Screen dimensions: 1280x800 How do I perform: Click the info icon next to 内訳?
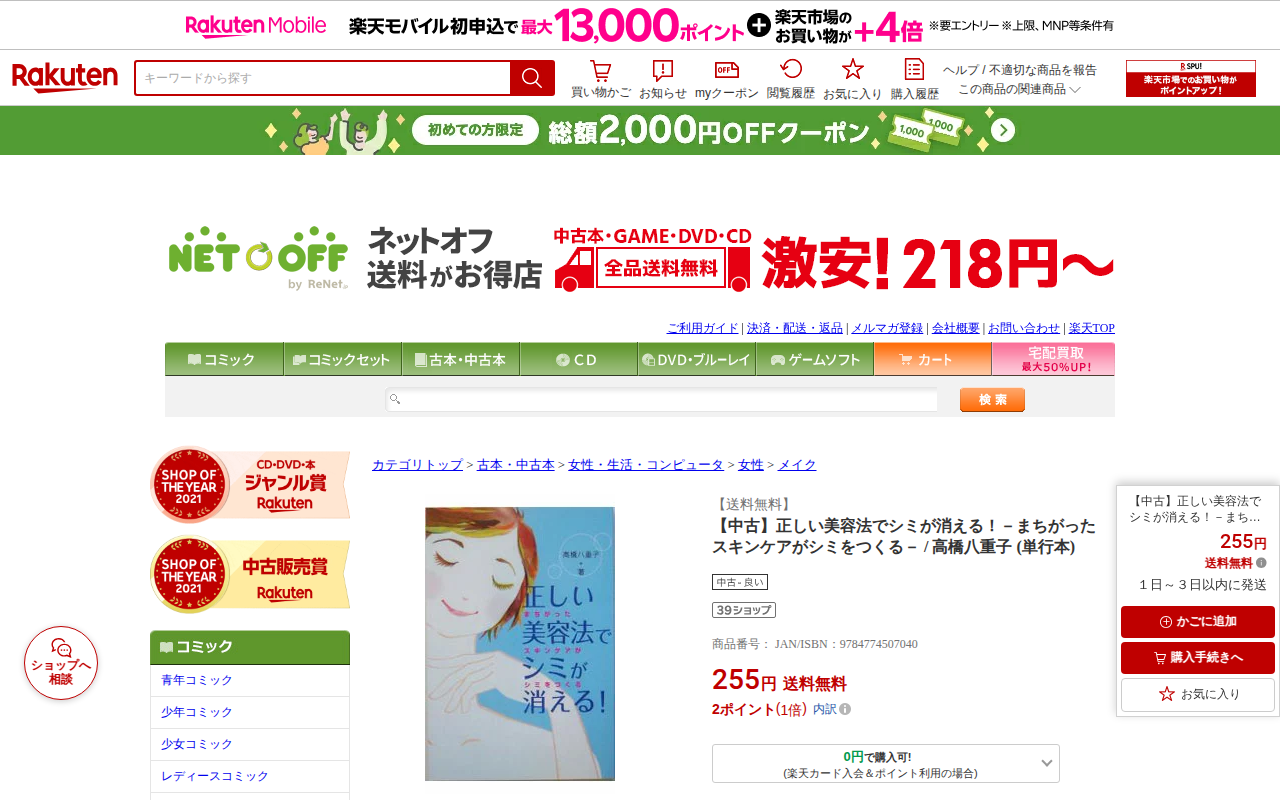[x=845, y=709]
